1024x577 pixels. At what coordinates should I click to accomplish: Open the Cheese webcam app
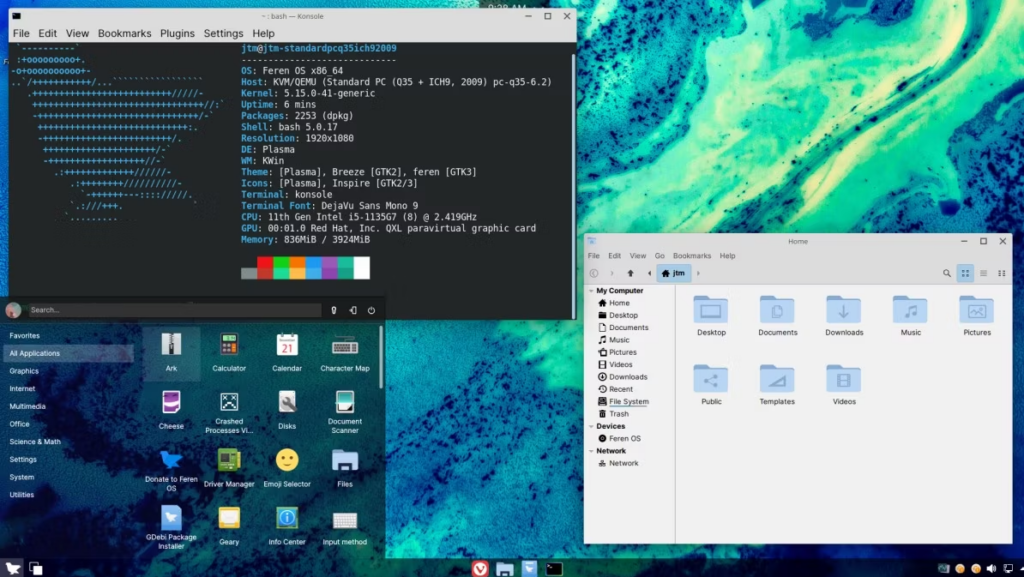(x=171, y=411)
